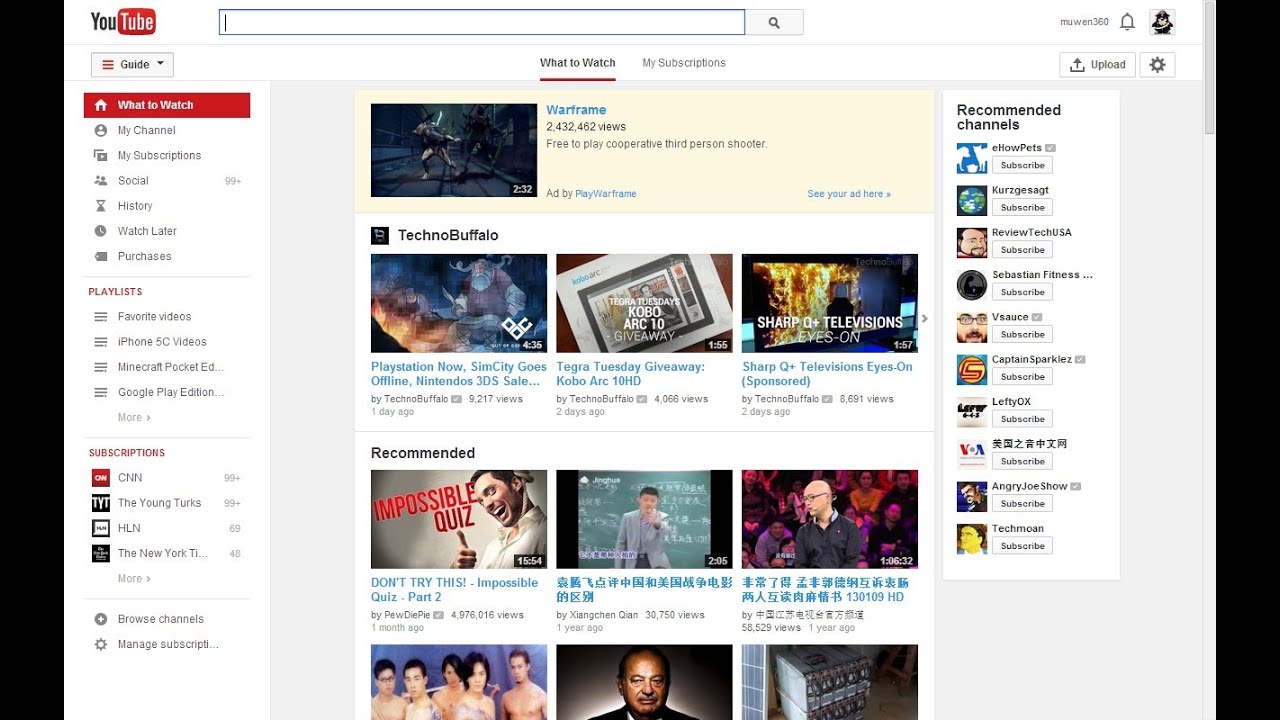Click the Vsauce channel avatar

click(x=972, y=327)
